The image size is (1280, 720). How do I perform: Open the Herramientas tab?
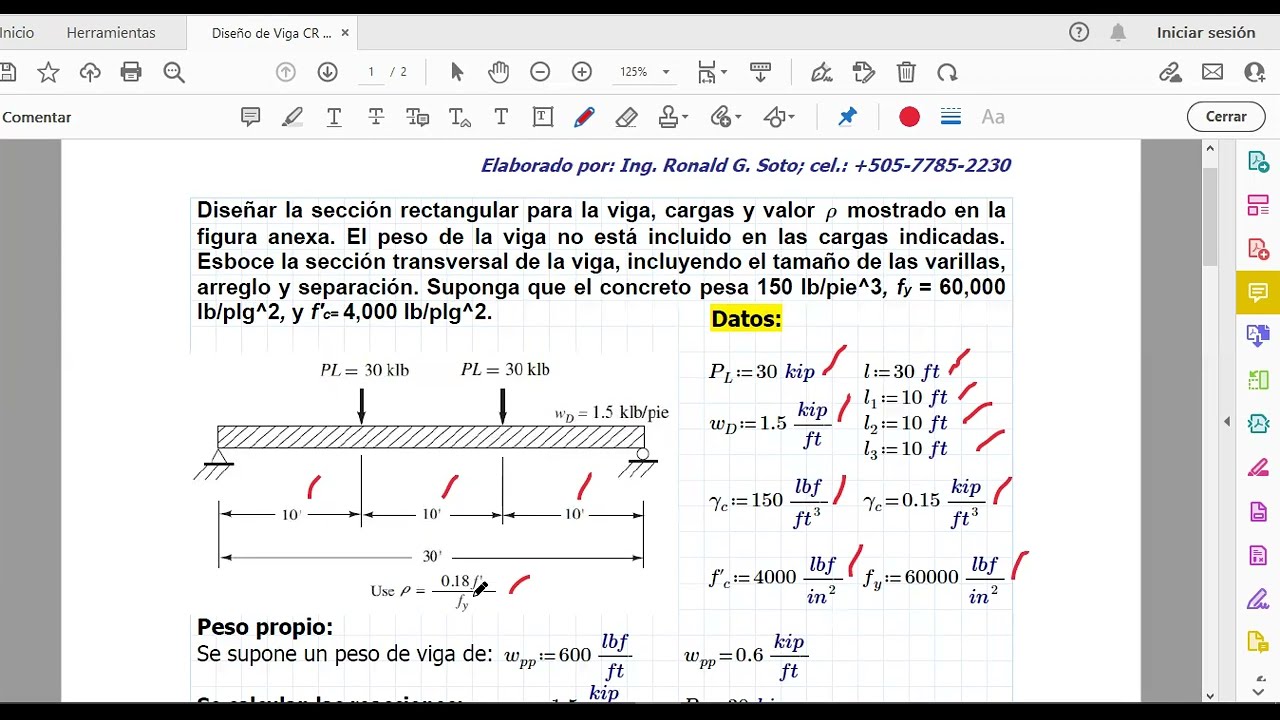pyautogui.click(x=111, y=33)
